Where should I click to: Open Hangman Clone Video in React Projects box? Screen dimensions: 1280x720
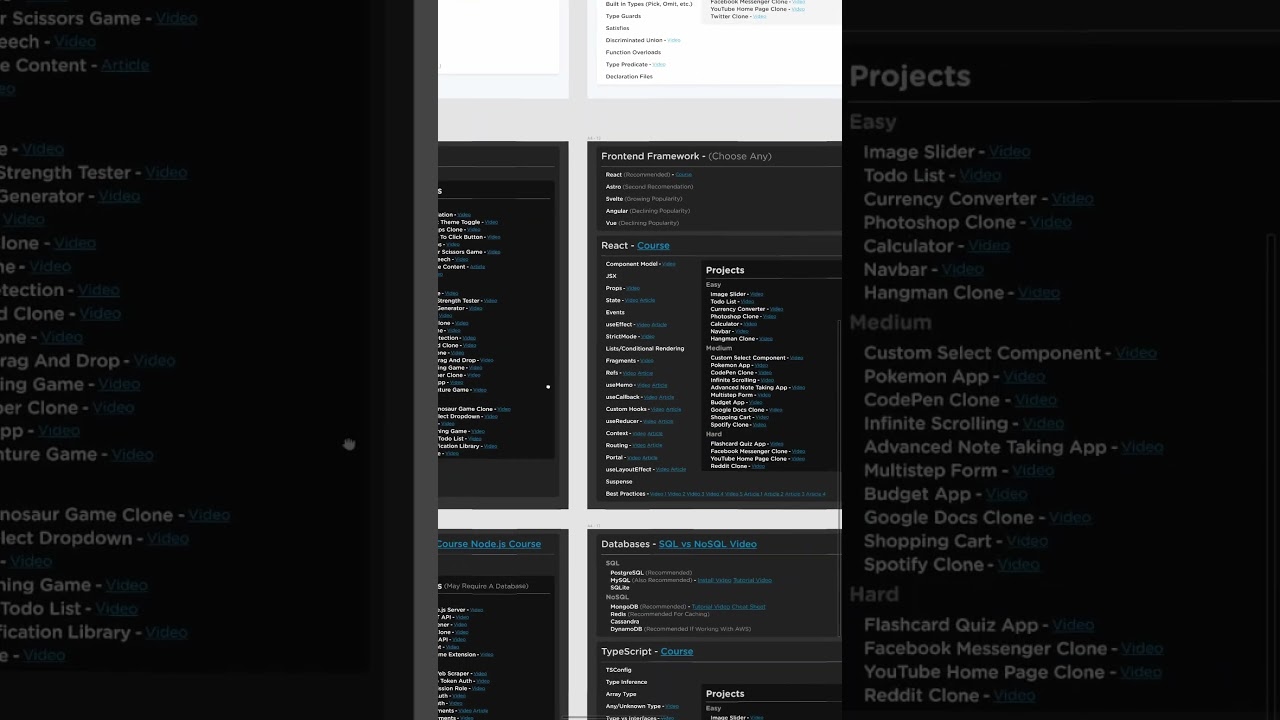click(x=766, y=339)
